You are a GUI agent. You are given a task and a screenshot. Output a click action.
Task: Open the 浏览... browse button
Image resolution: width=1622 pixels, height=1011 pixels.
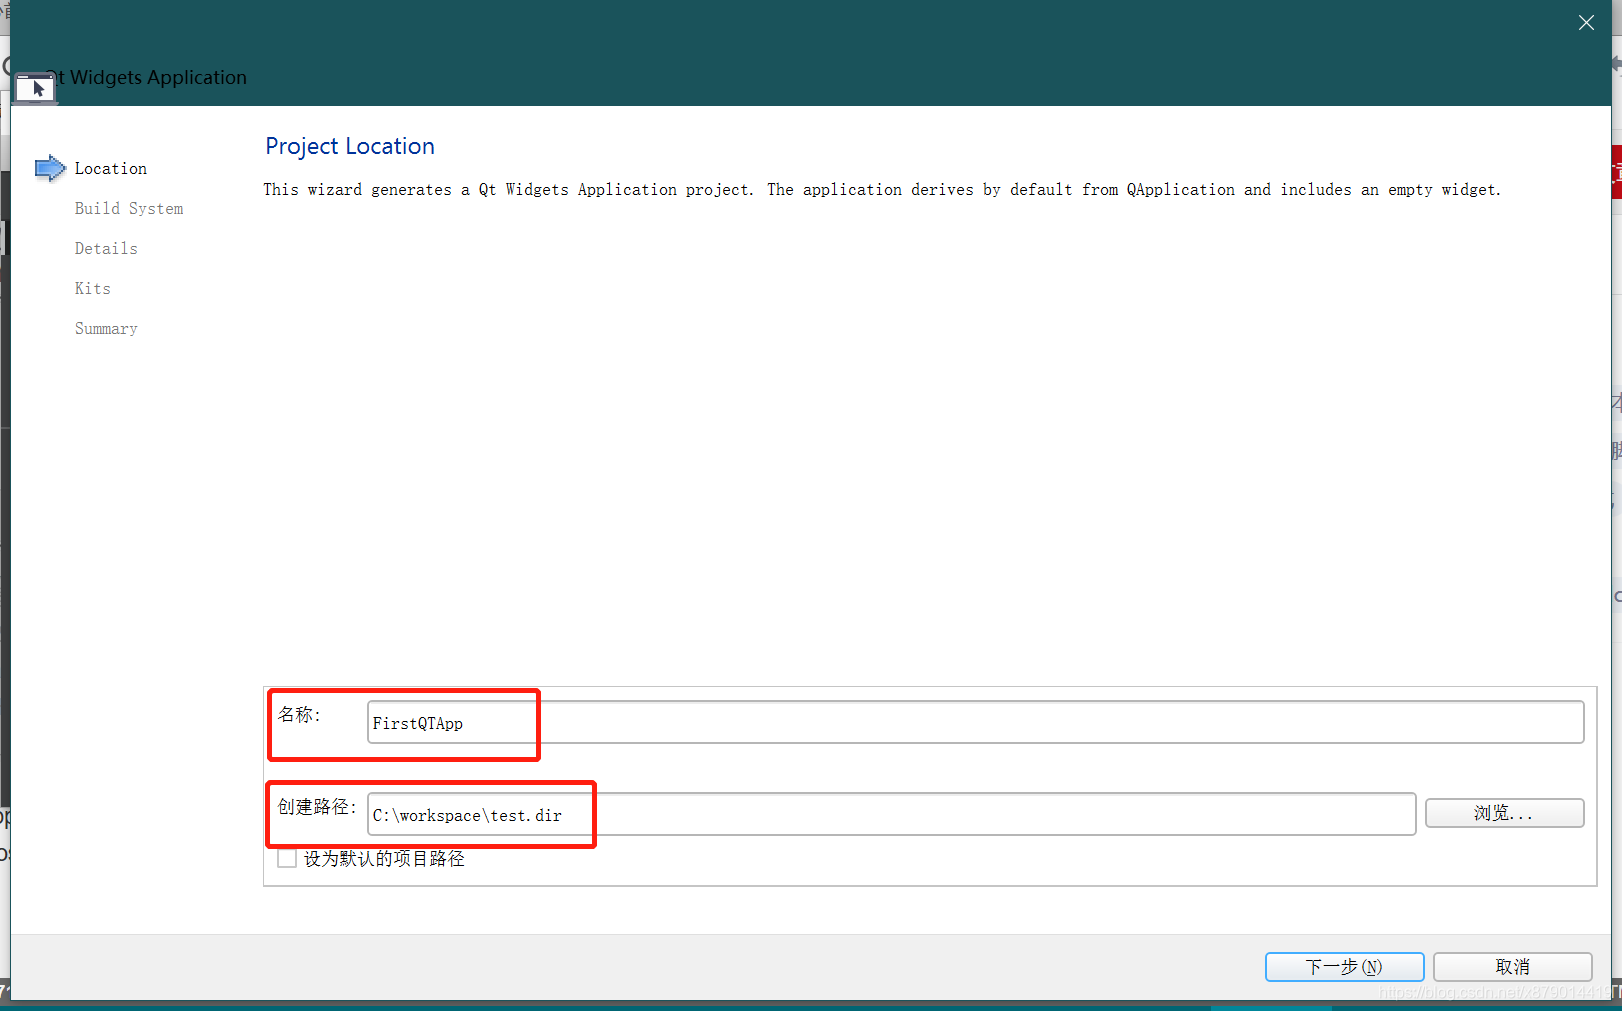tap(1504, 813)
